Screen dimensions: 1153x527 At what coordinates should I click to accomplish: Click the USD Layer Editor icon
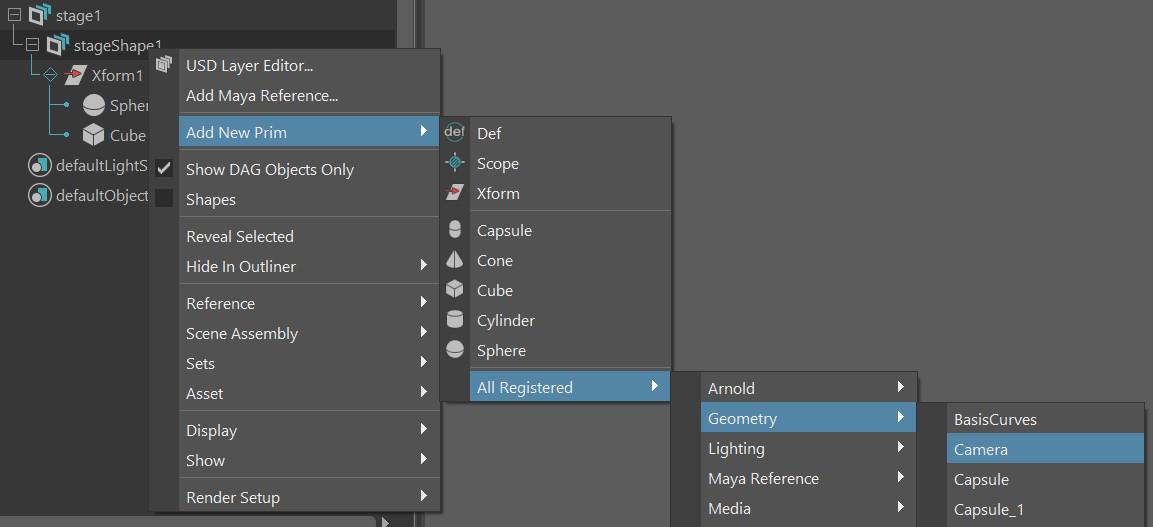[165, 65]
